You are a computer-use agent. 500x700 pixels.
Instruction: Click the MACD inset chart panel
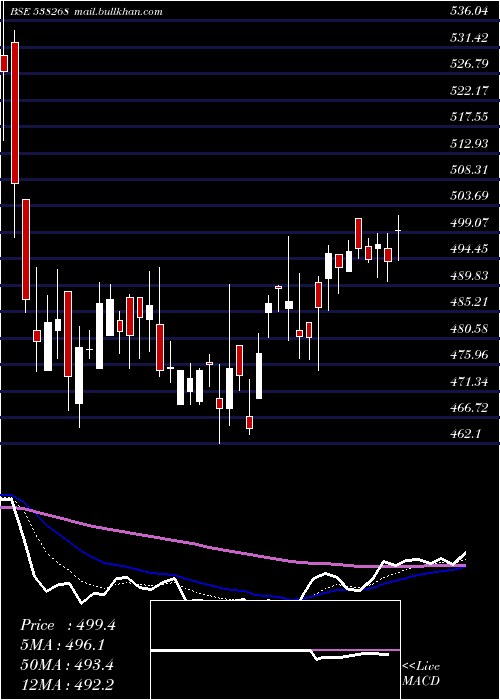click(275, 650)
